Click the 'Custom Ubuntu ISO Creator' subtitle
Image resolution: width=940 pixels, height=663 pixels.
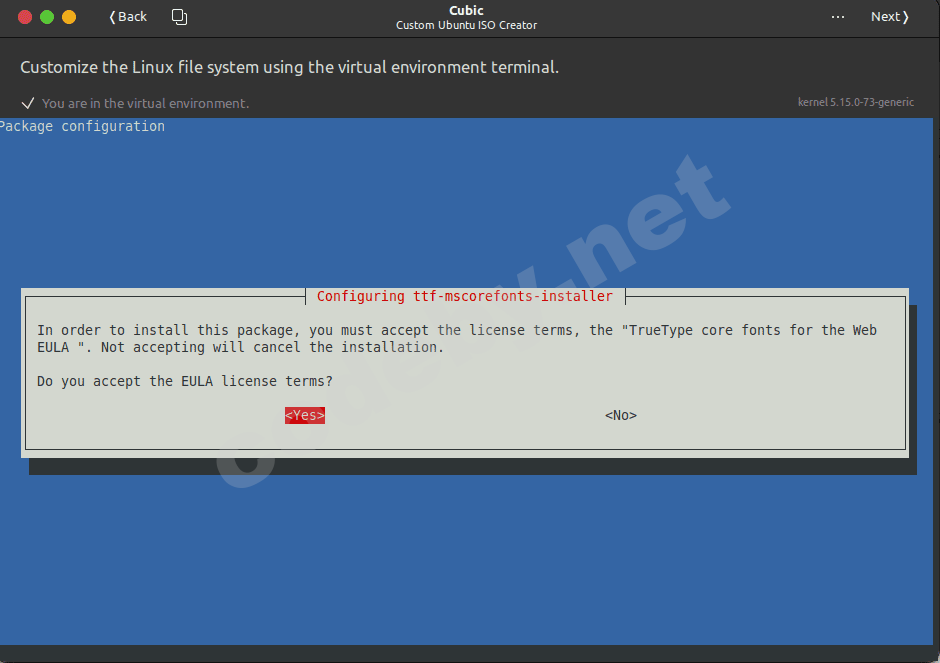[466, 25]
